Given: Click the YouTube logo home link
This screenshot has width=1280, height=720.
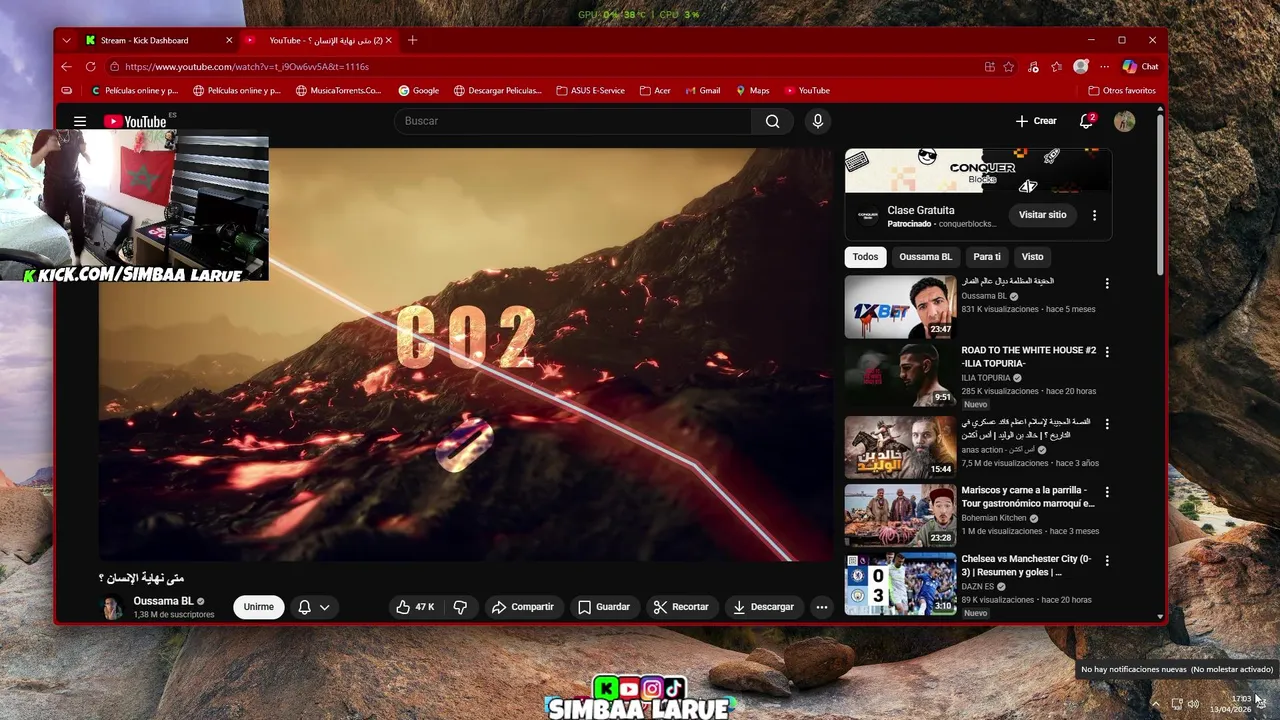Looking at the screenshot, I should coord(135,121).
